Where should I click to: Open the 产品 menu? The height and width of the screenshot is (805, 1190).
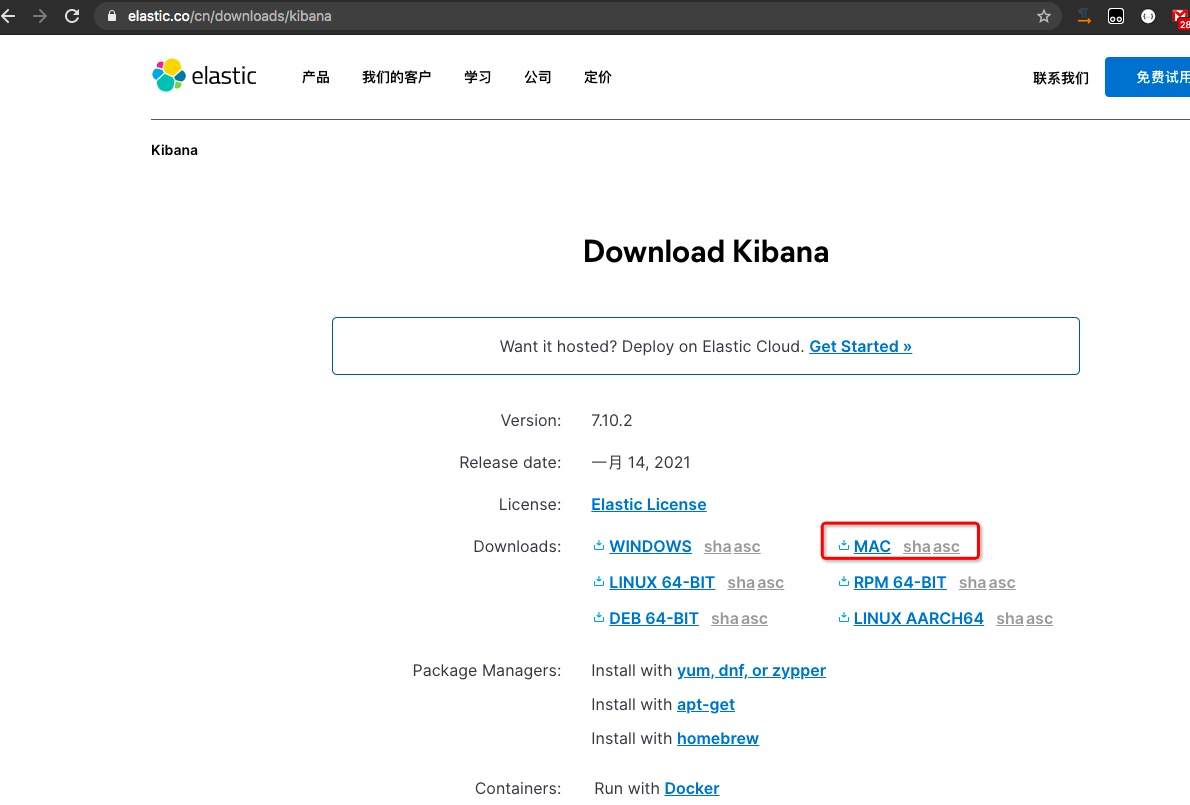click(x=316, y=77)
